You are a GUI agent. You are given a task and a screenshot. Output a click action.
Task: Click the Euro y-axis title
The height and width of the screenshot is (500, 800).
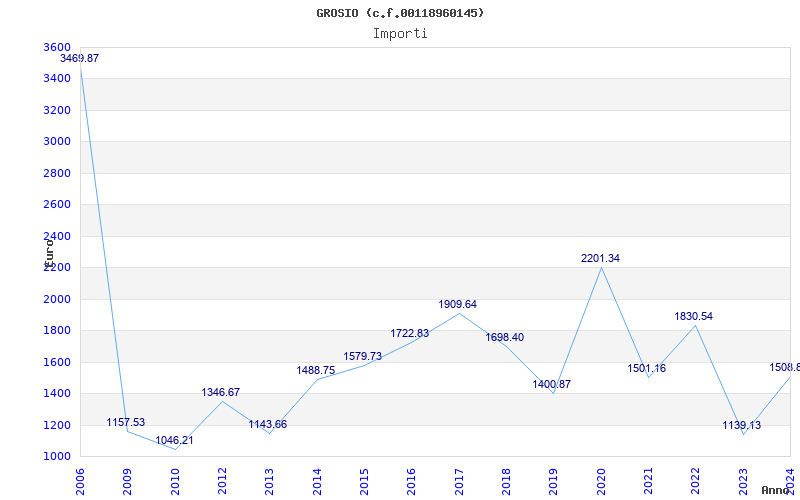point(49,252)
